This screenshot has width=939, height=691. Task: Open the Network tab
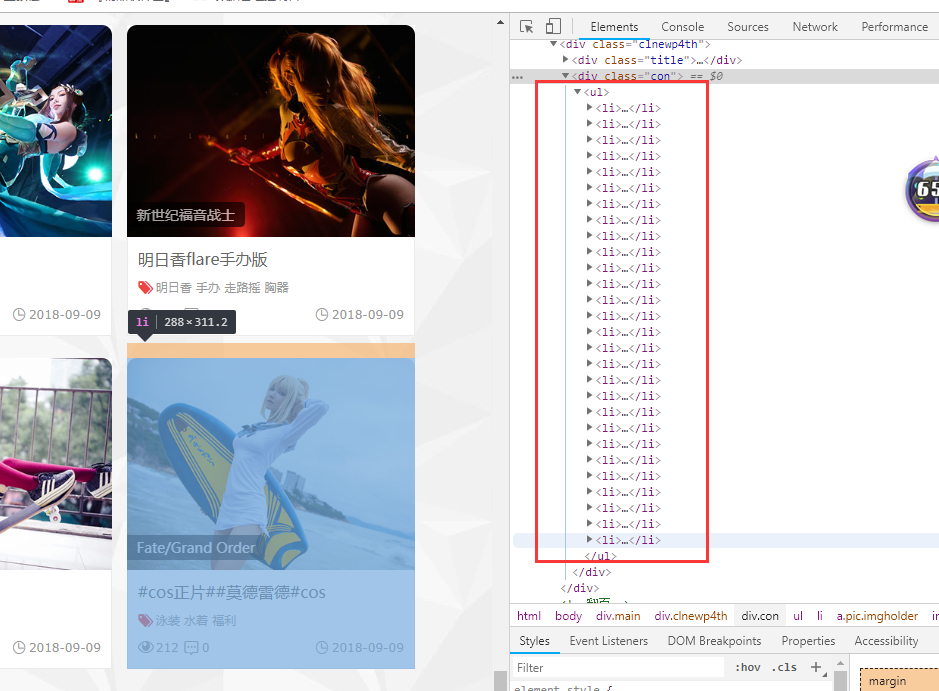coord(814,27)
